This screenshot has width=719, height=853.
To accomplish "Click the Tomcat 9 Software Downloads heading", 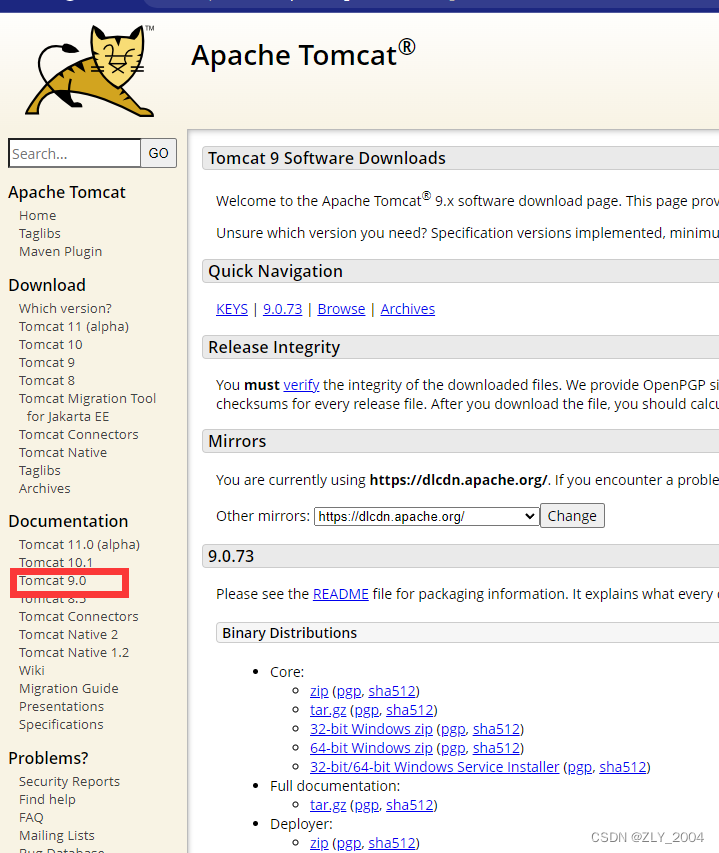I will point(327,158).
